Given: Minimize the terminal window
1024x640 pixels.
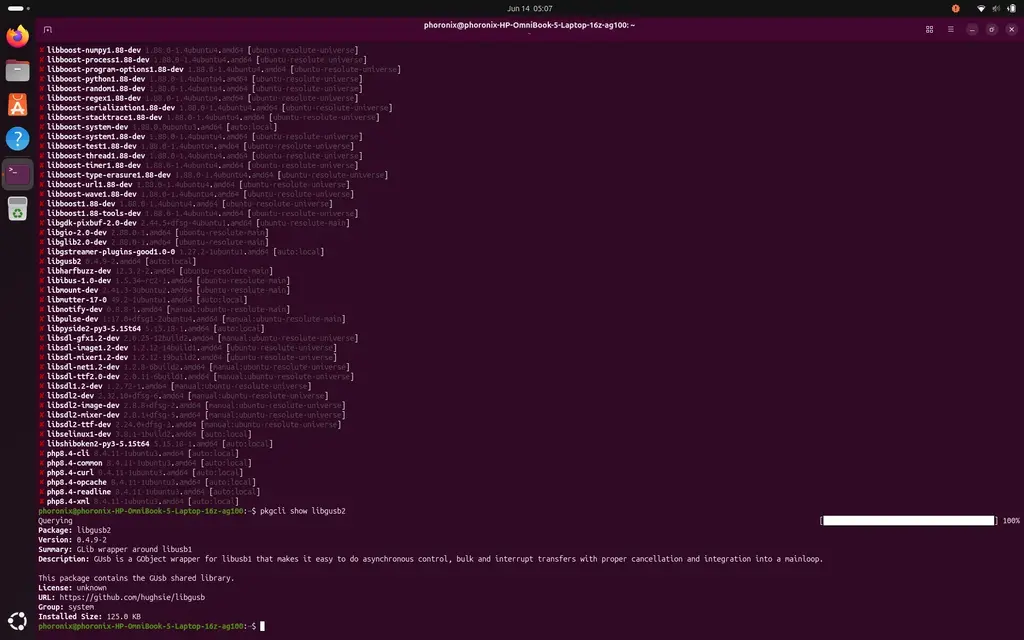Looking at the screenshot, I should (x=972, y=29).
